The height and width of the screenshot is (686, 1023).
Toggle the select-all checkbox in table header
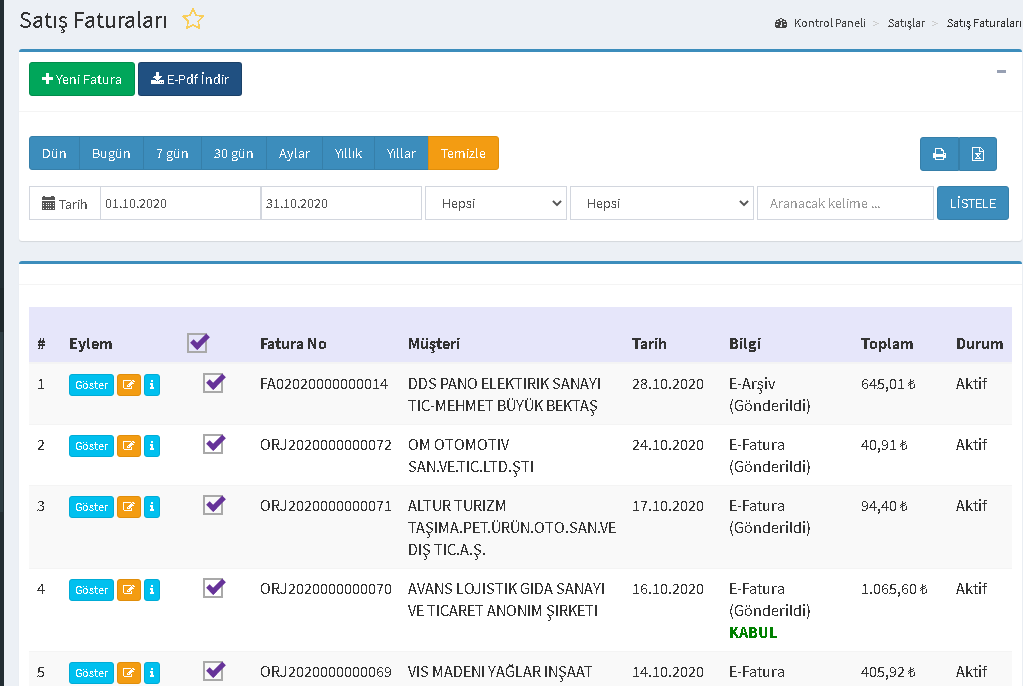[198, 343]
